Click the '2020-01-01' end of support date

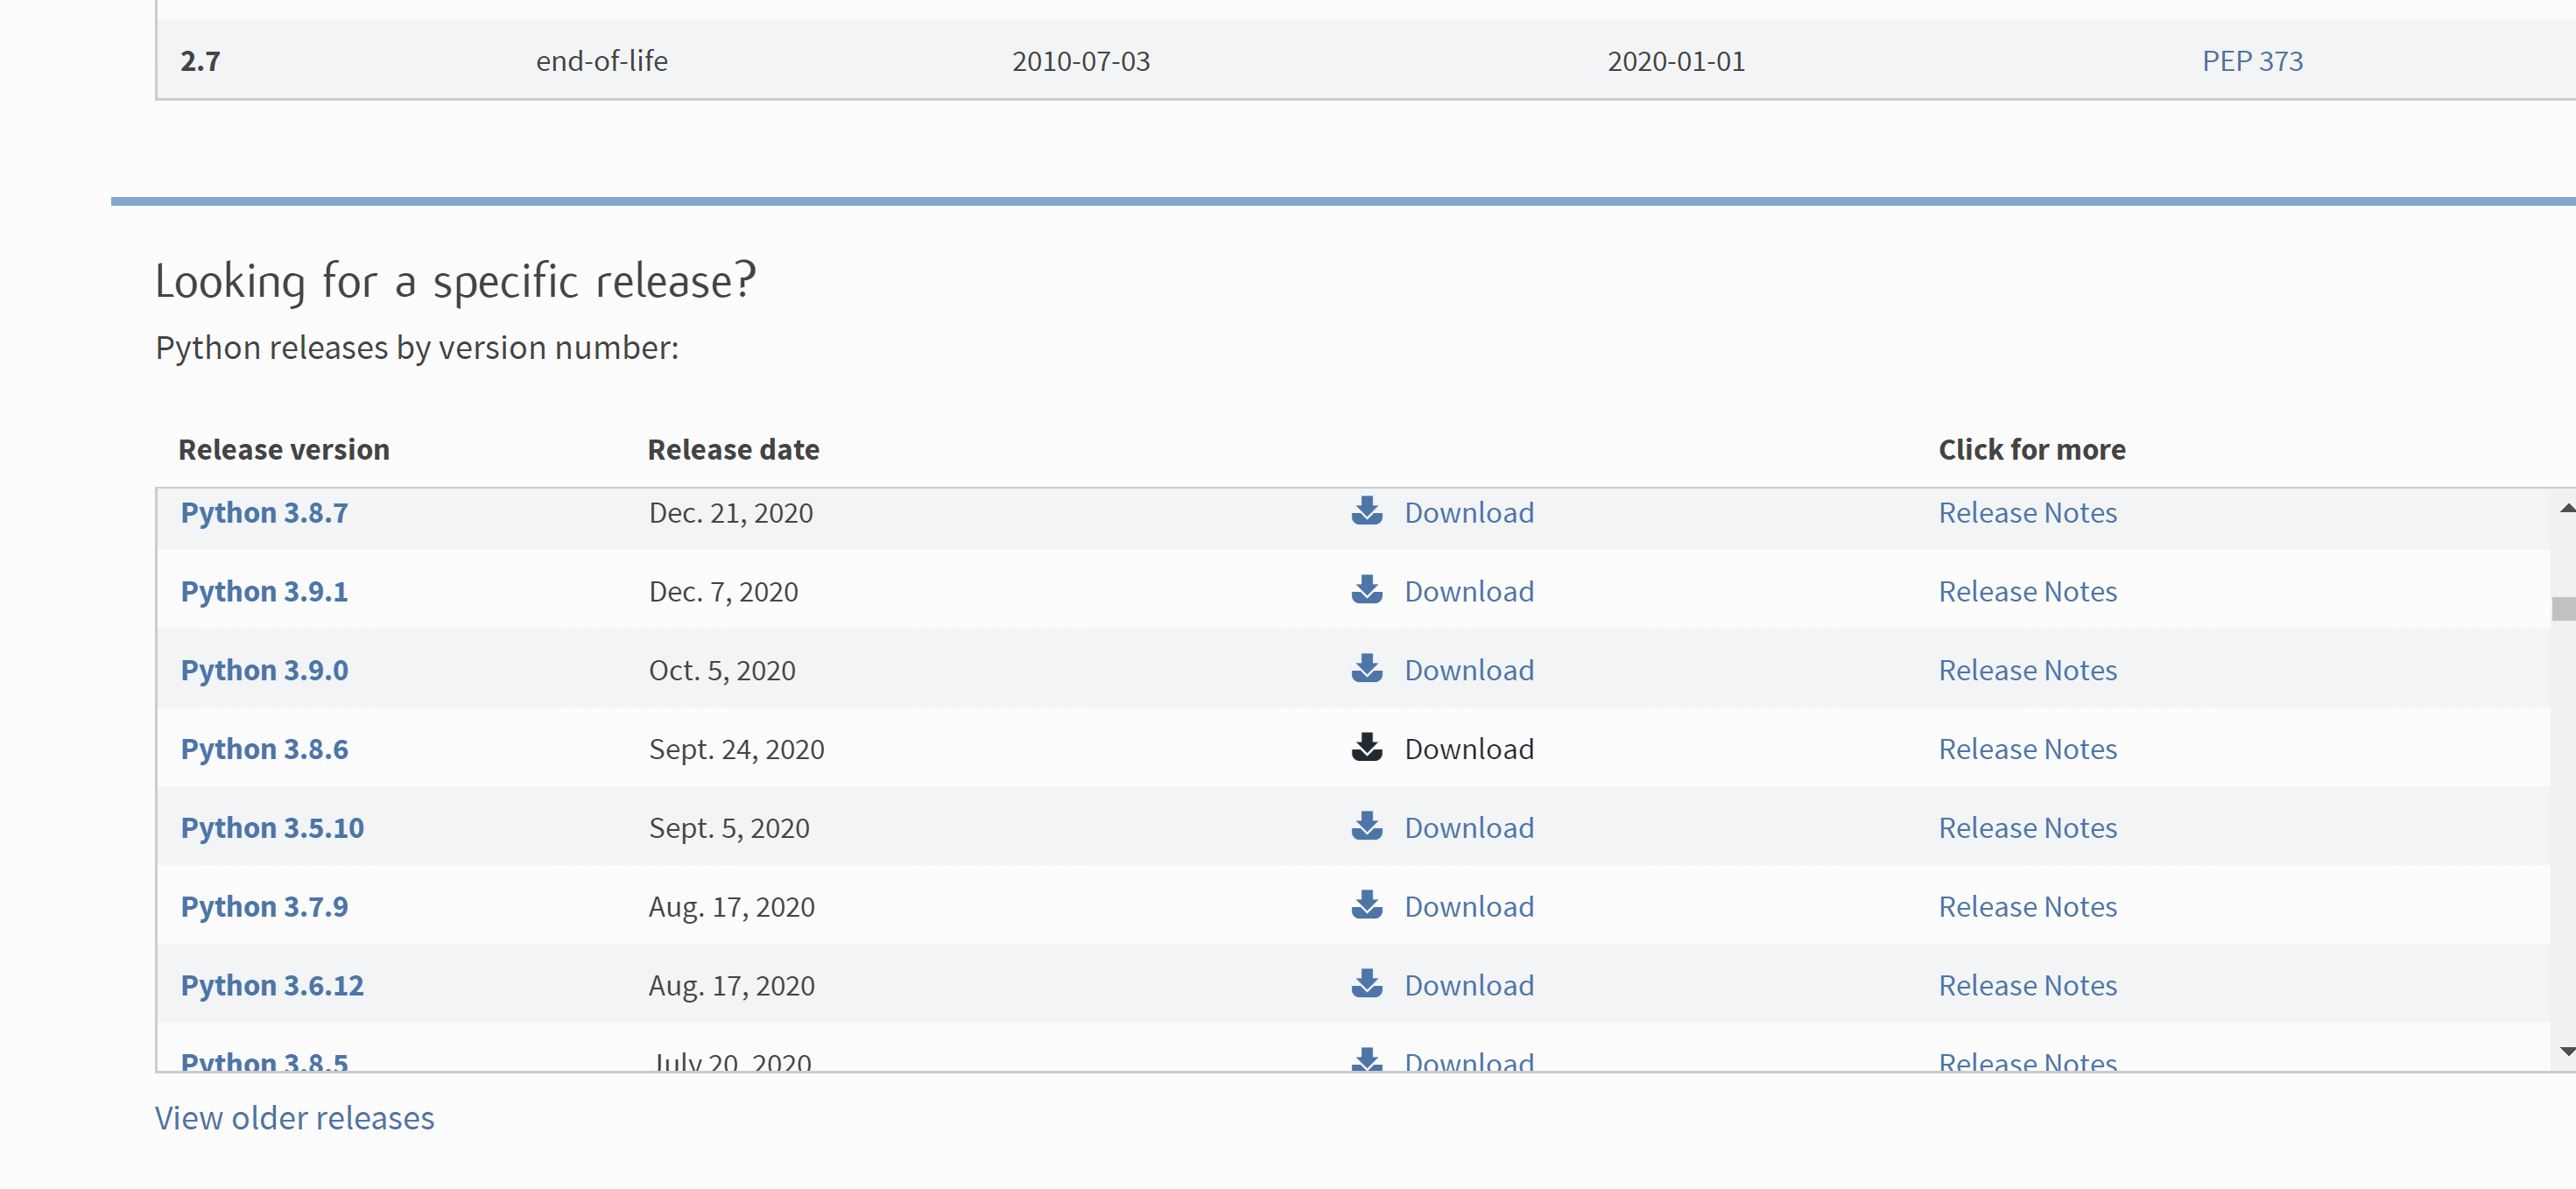1676,61
